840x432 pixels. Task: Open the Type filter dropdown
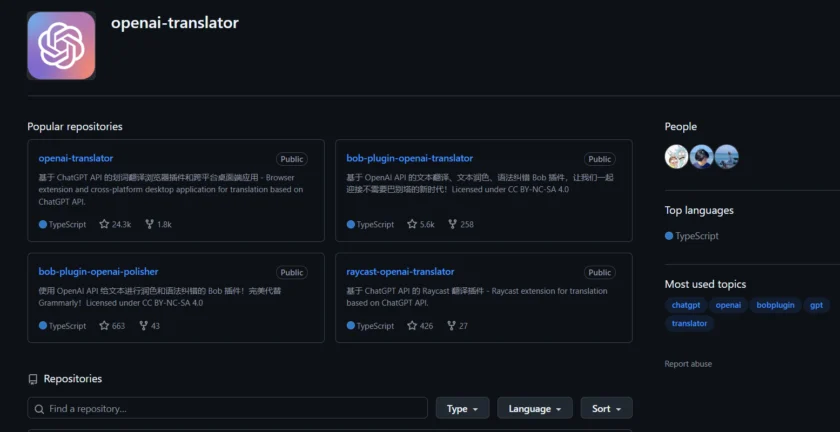click(462, 408)
